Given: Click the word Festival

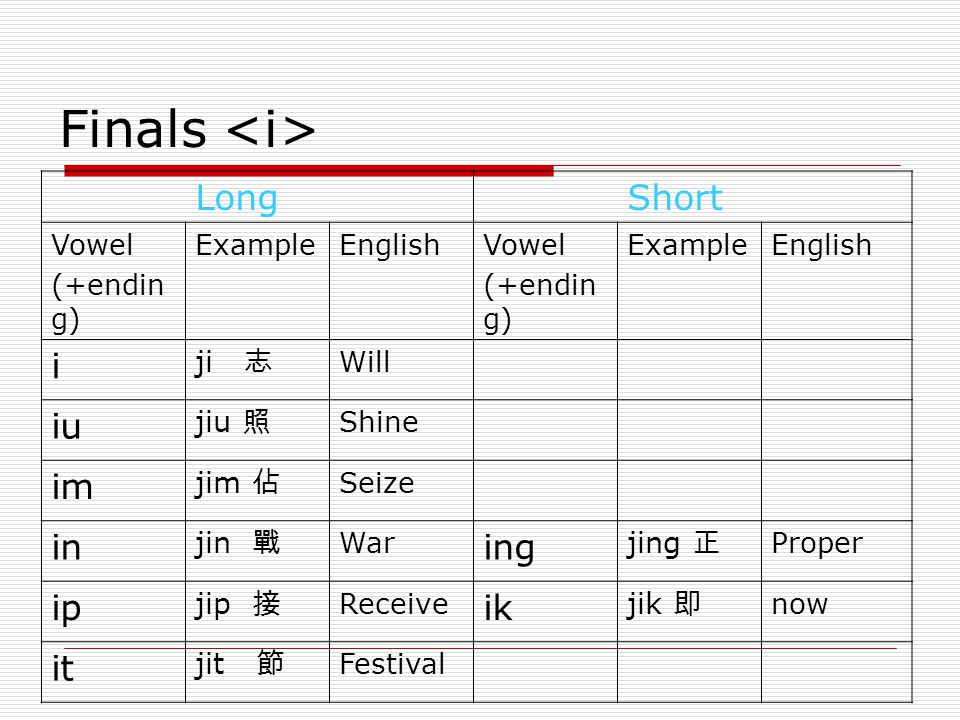Looking at the screenshot, I should 392,664.
